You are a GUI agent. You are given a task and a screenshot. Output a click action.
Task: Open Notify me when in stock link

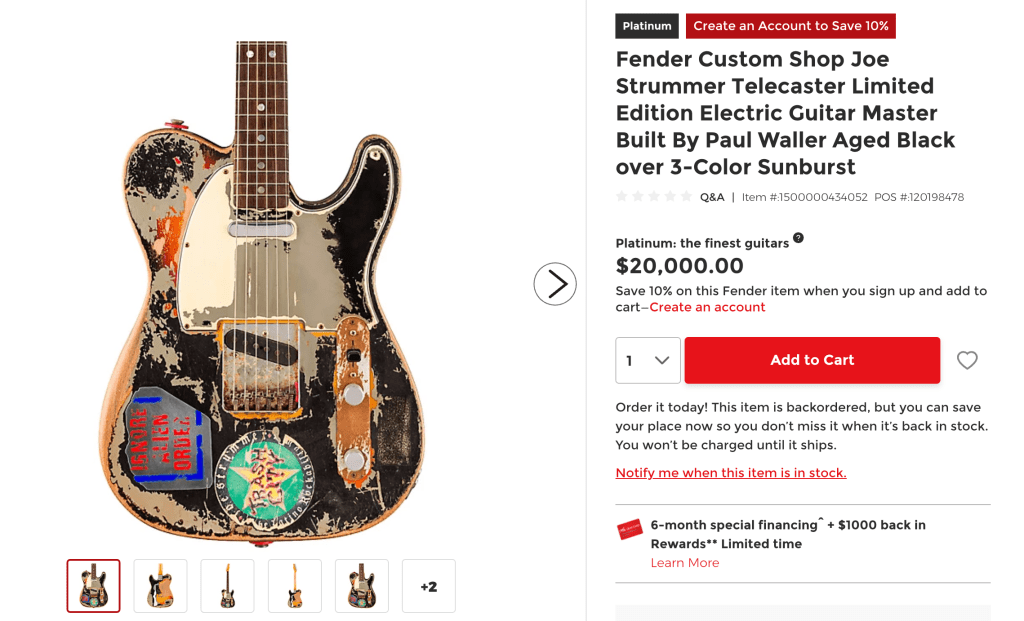(x=731, y=473)
